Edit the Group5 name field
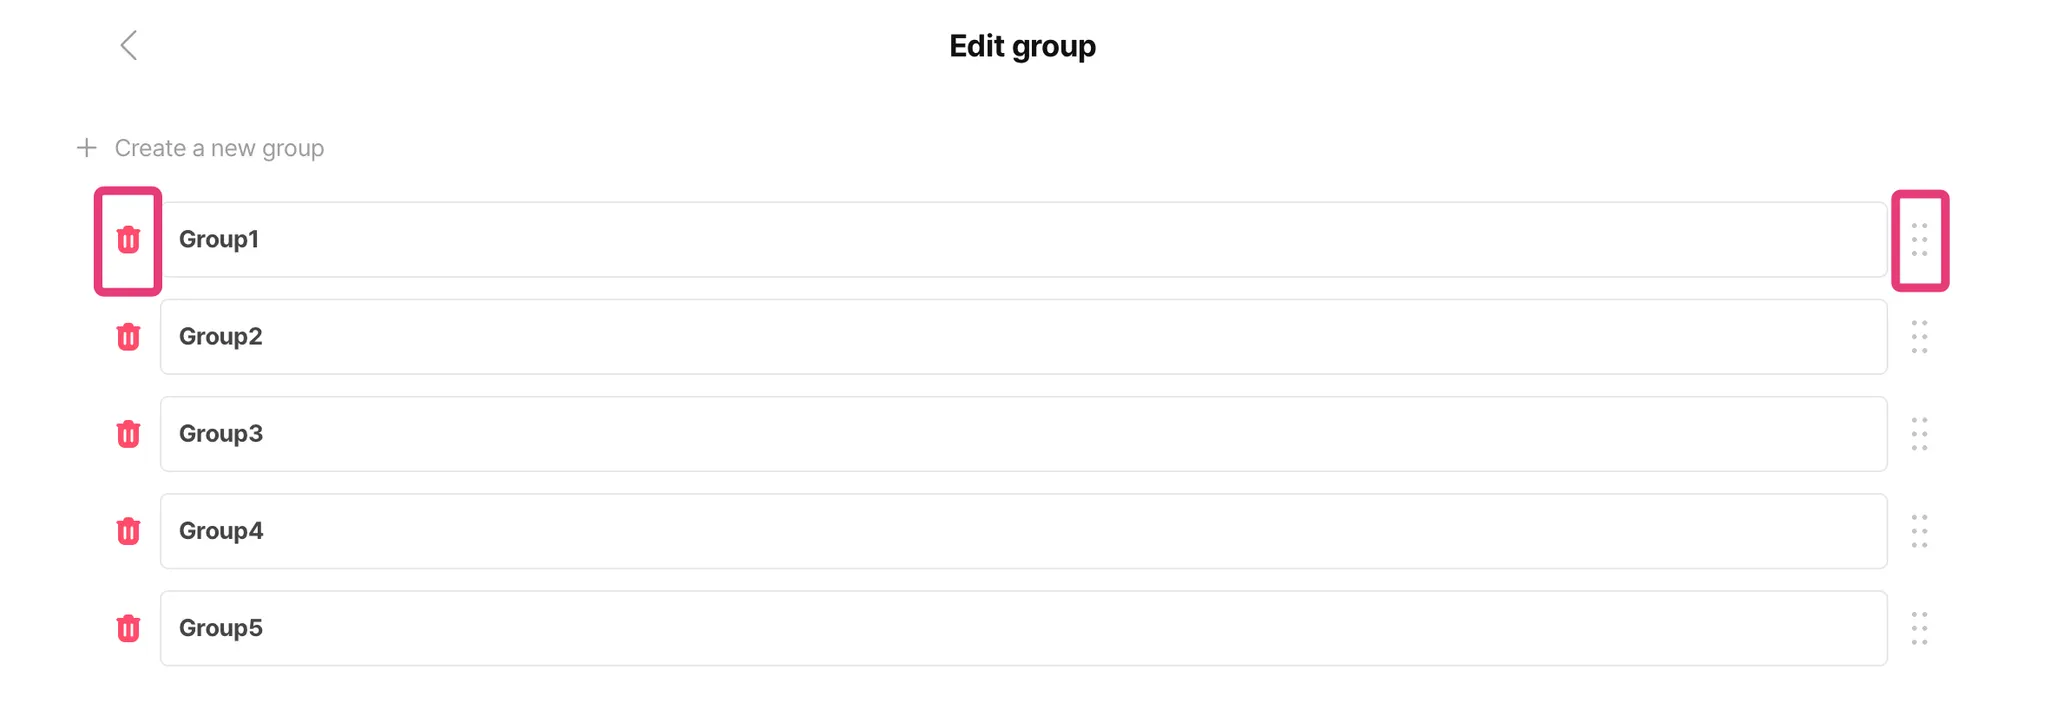Viewport: 2048px width, 703px height. coord(1022,628)
